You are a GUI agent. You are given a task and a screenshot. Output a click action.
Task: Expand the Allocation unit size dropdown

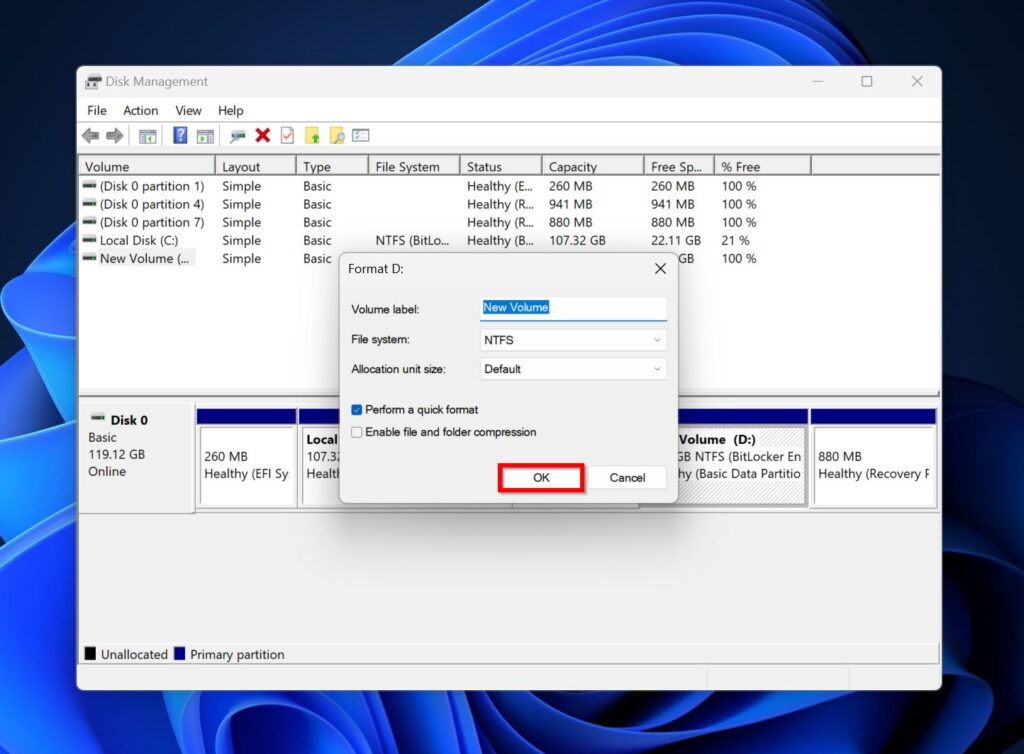(x=658, y=369)
